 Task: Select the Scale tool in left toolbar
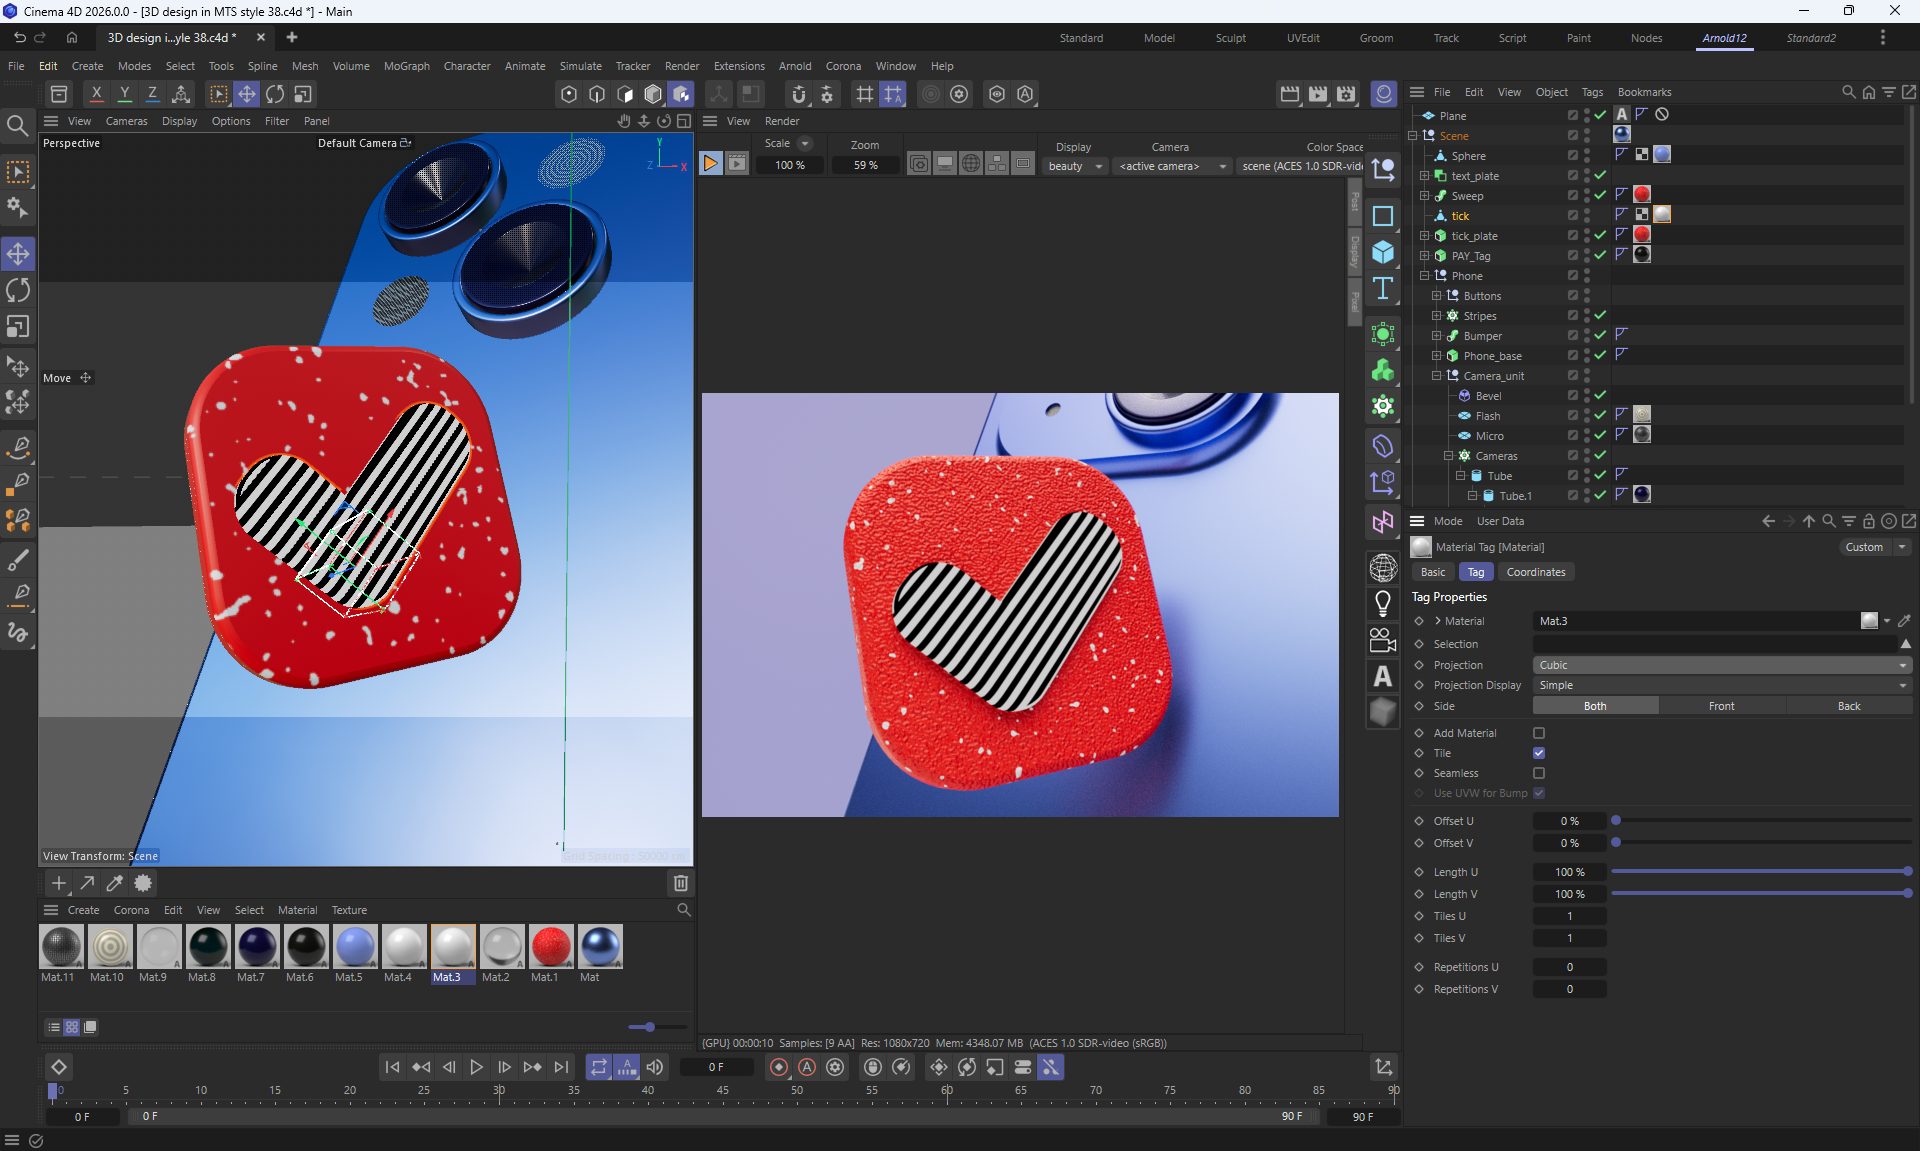18,327
